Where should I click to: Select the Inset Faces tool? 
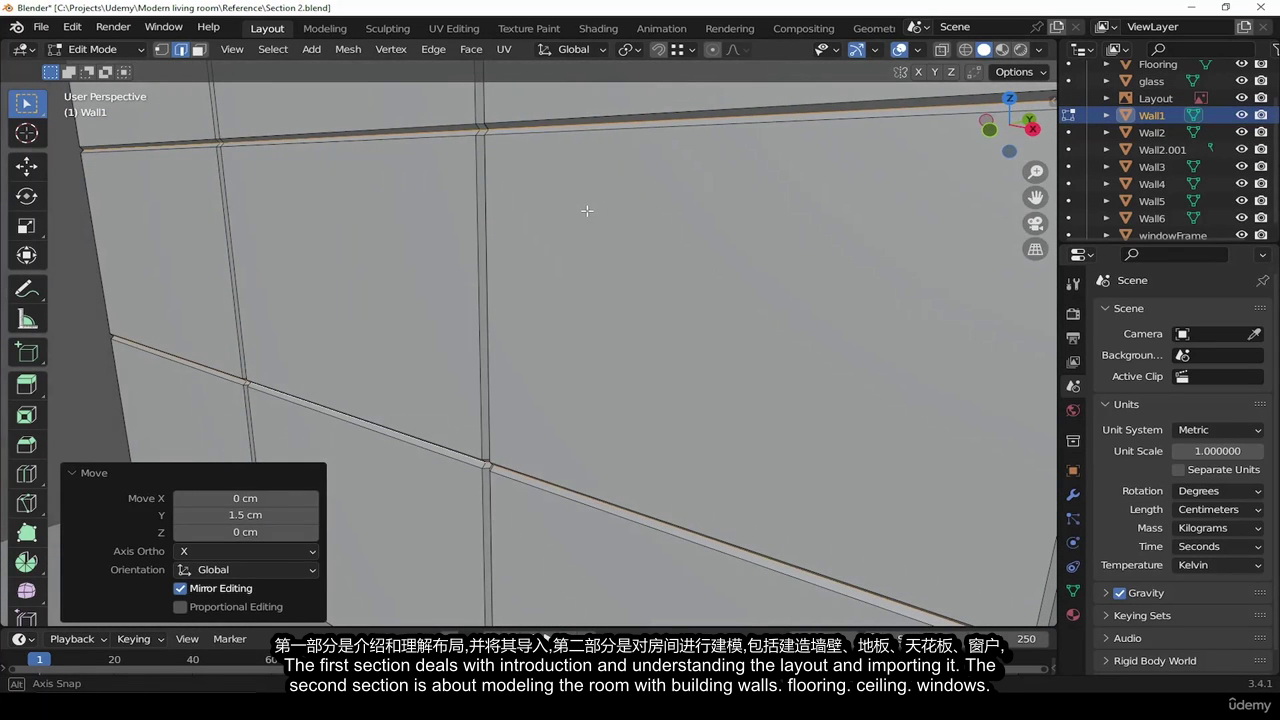click(x=27, y=414)
